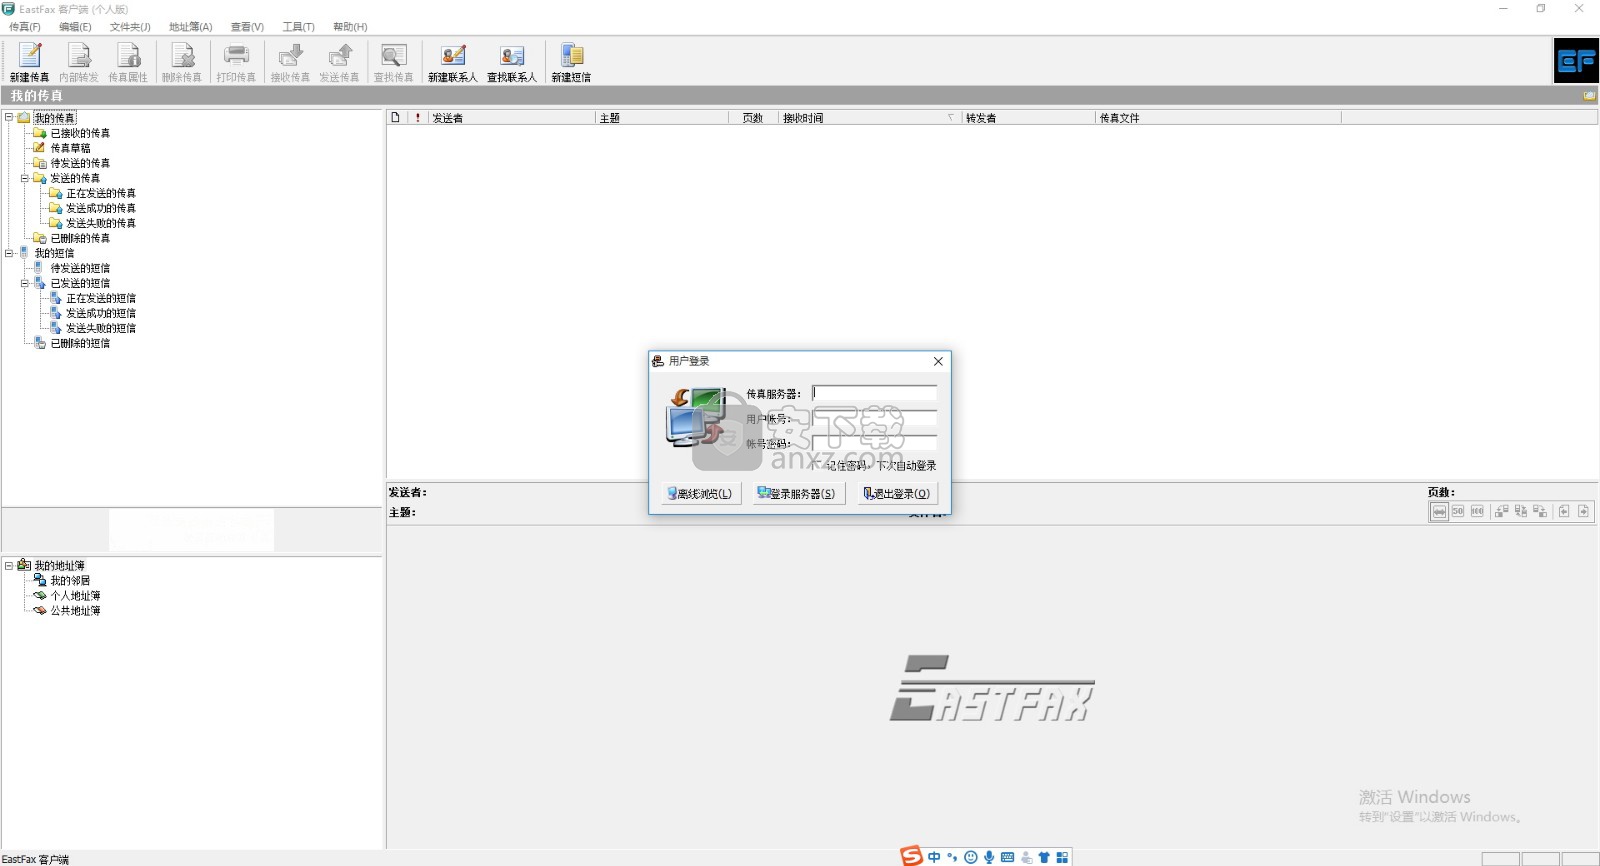Close the 用户登录 dialog
Viewport: 1600px width, 866px height.
(x=938, y=361)
